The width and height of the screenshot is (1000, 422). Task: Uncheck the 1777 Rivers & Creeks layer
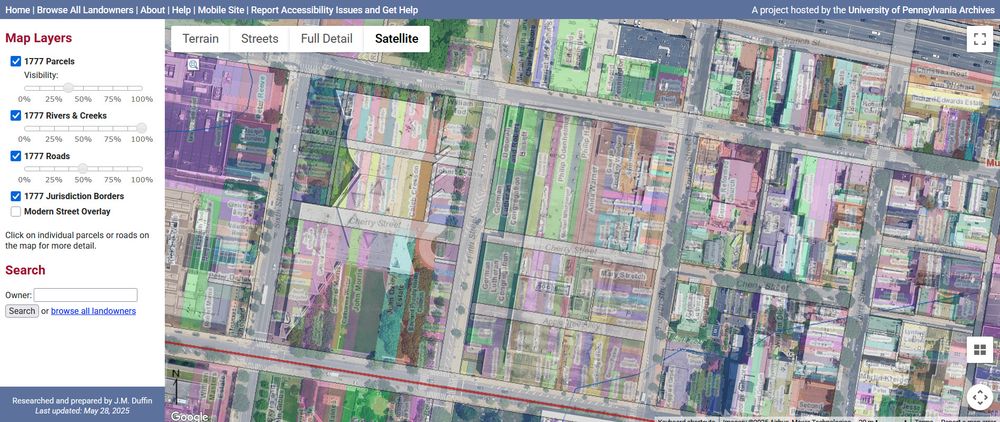(16, 115)
